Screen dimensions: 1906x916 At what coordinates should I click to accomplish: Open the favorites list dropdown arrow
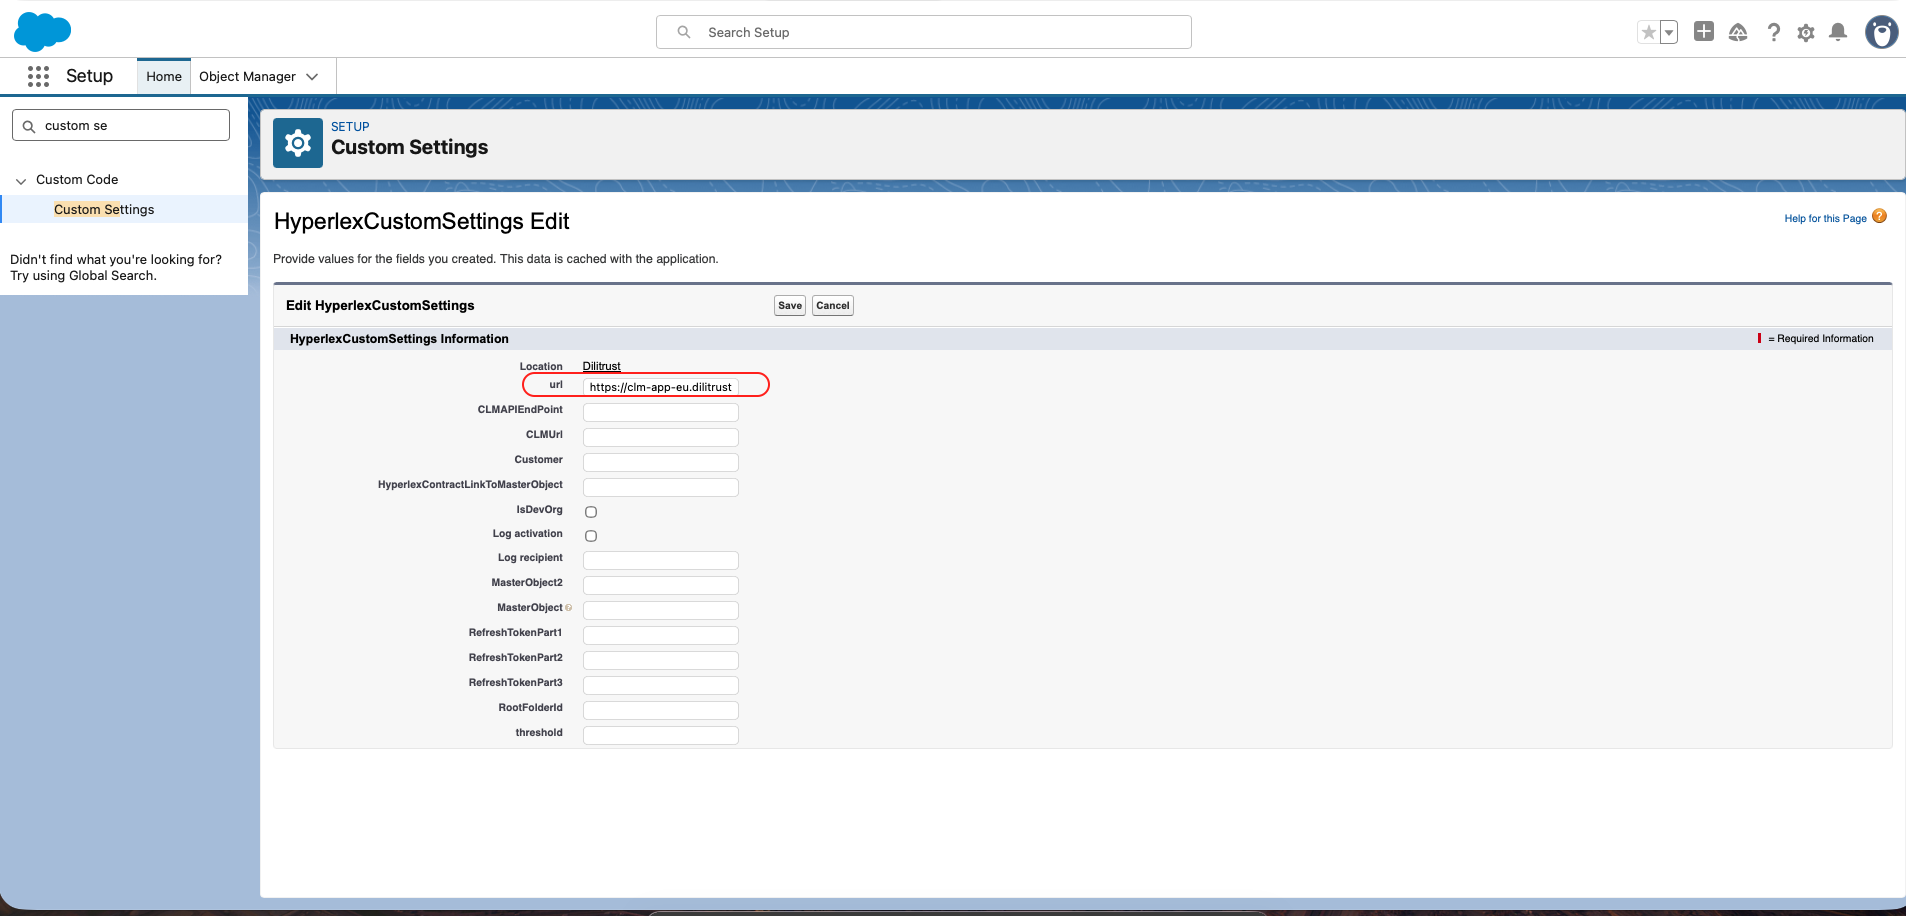pyautogui.click(x=1669, y=33)
